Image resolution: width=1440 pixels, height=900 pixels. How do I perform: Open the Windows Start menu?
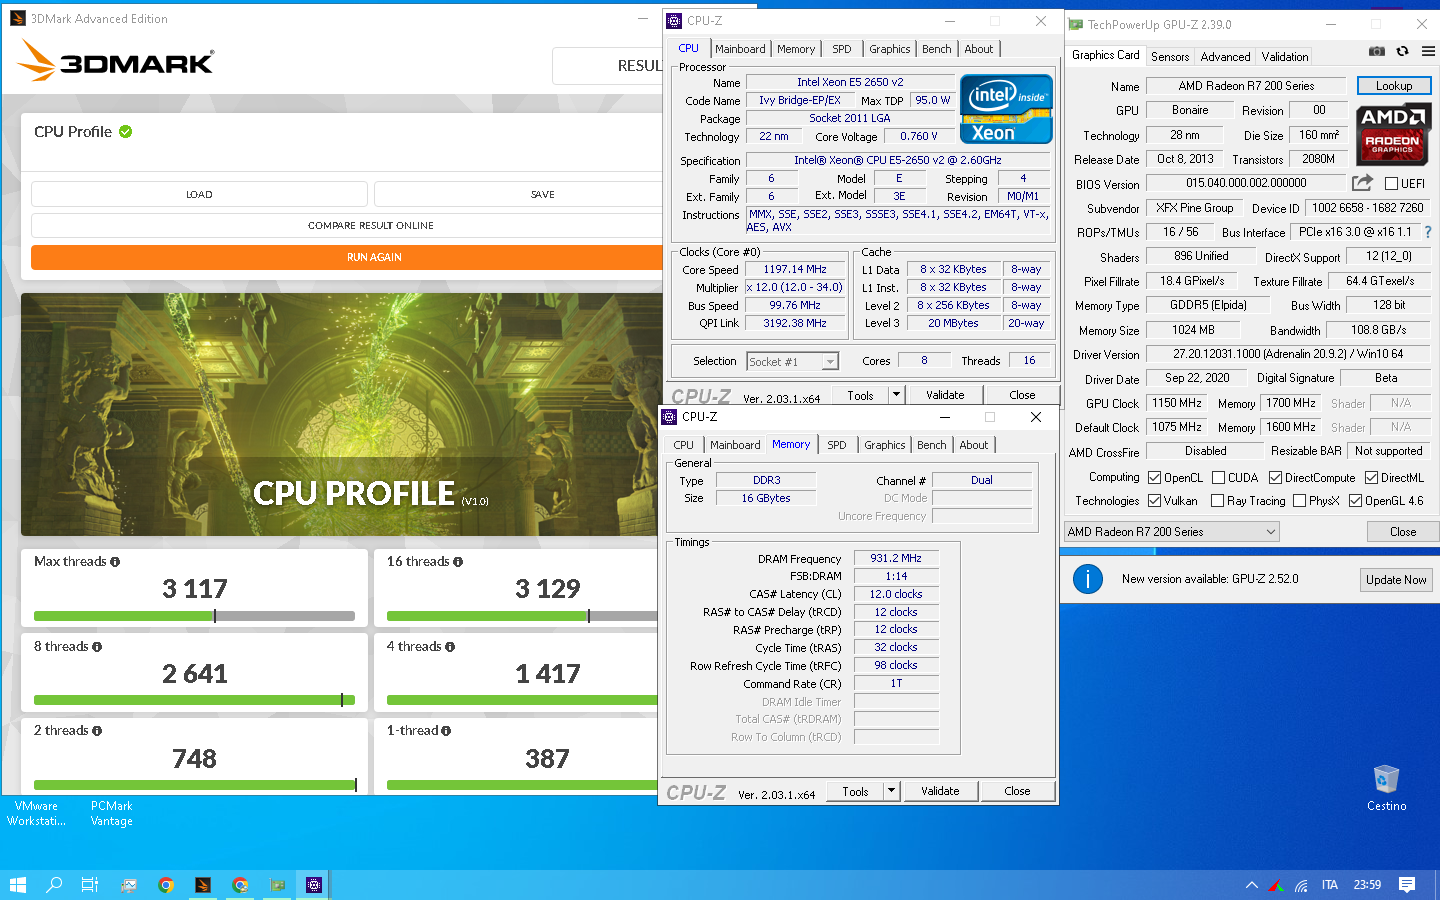[17, 885]
